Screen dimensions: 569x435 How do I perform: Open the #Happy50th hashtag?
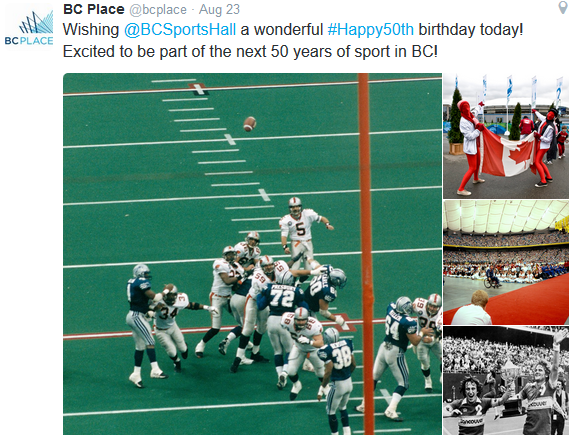(x=371, y=29)
